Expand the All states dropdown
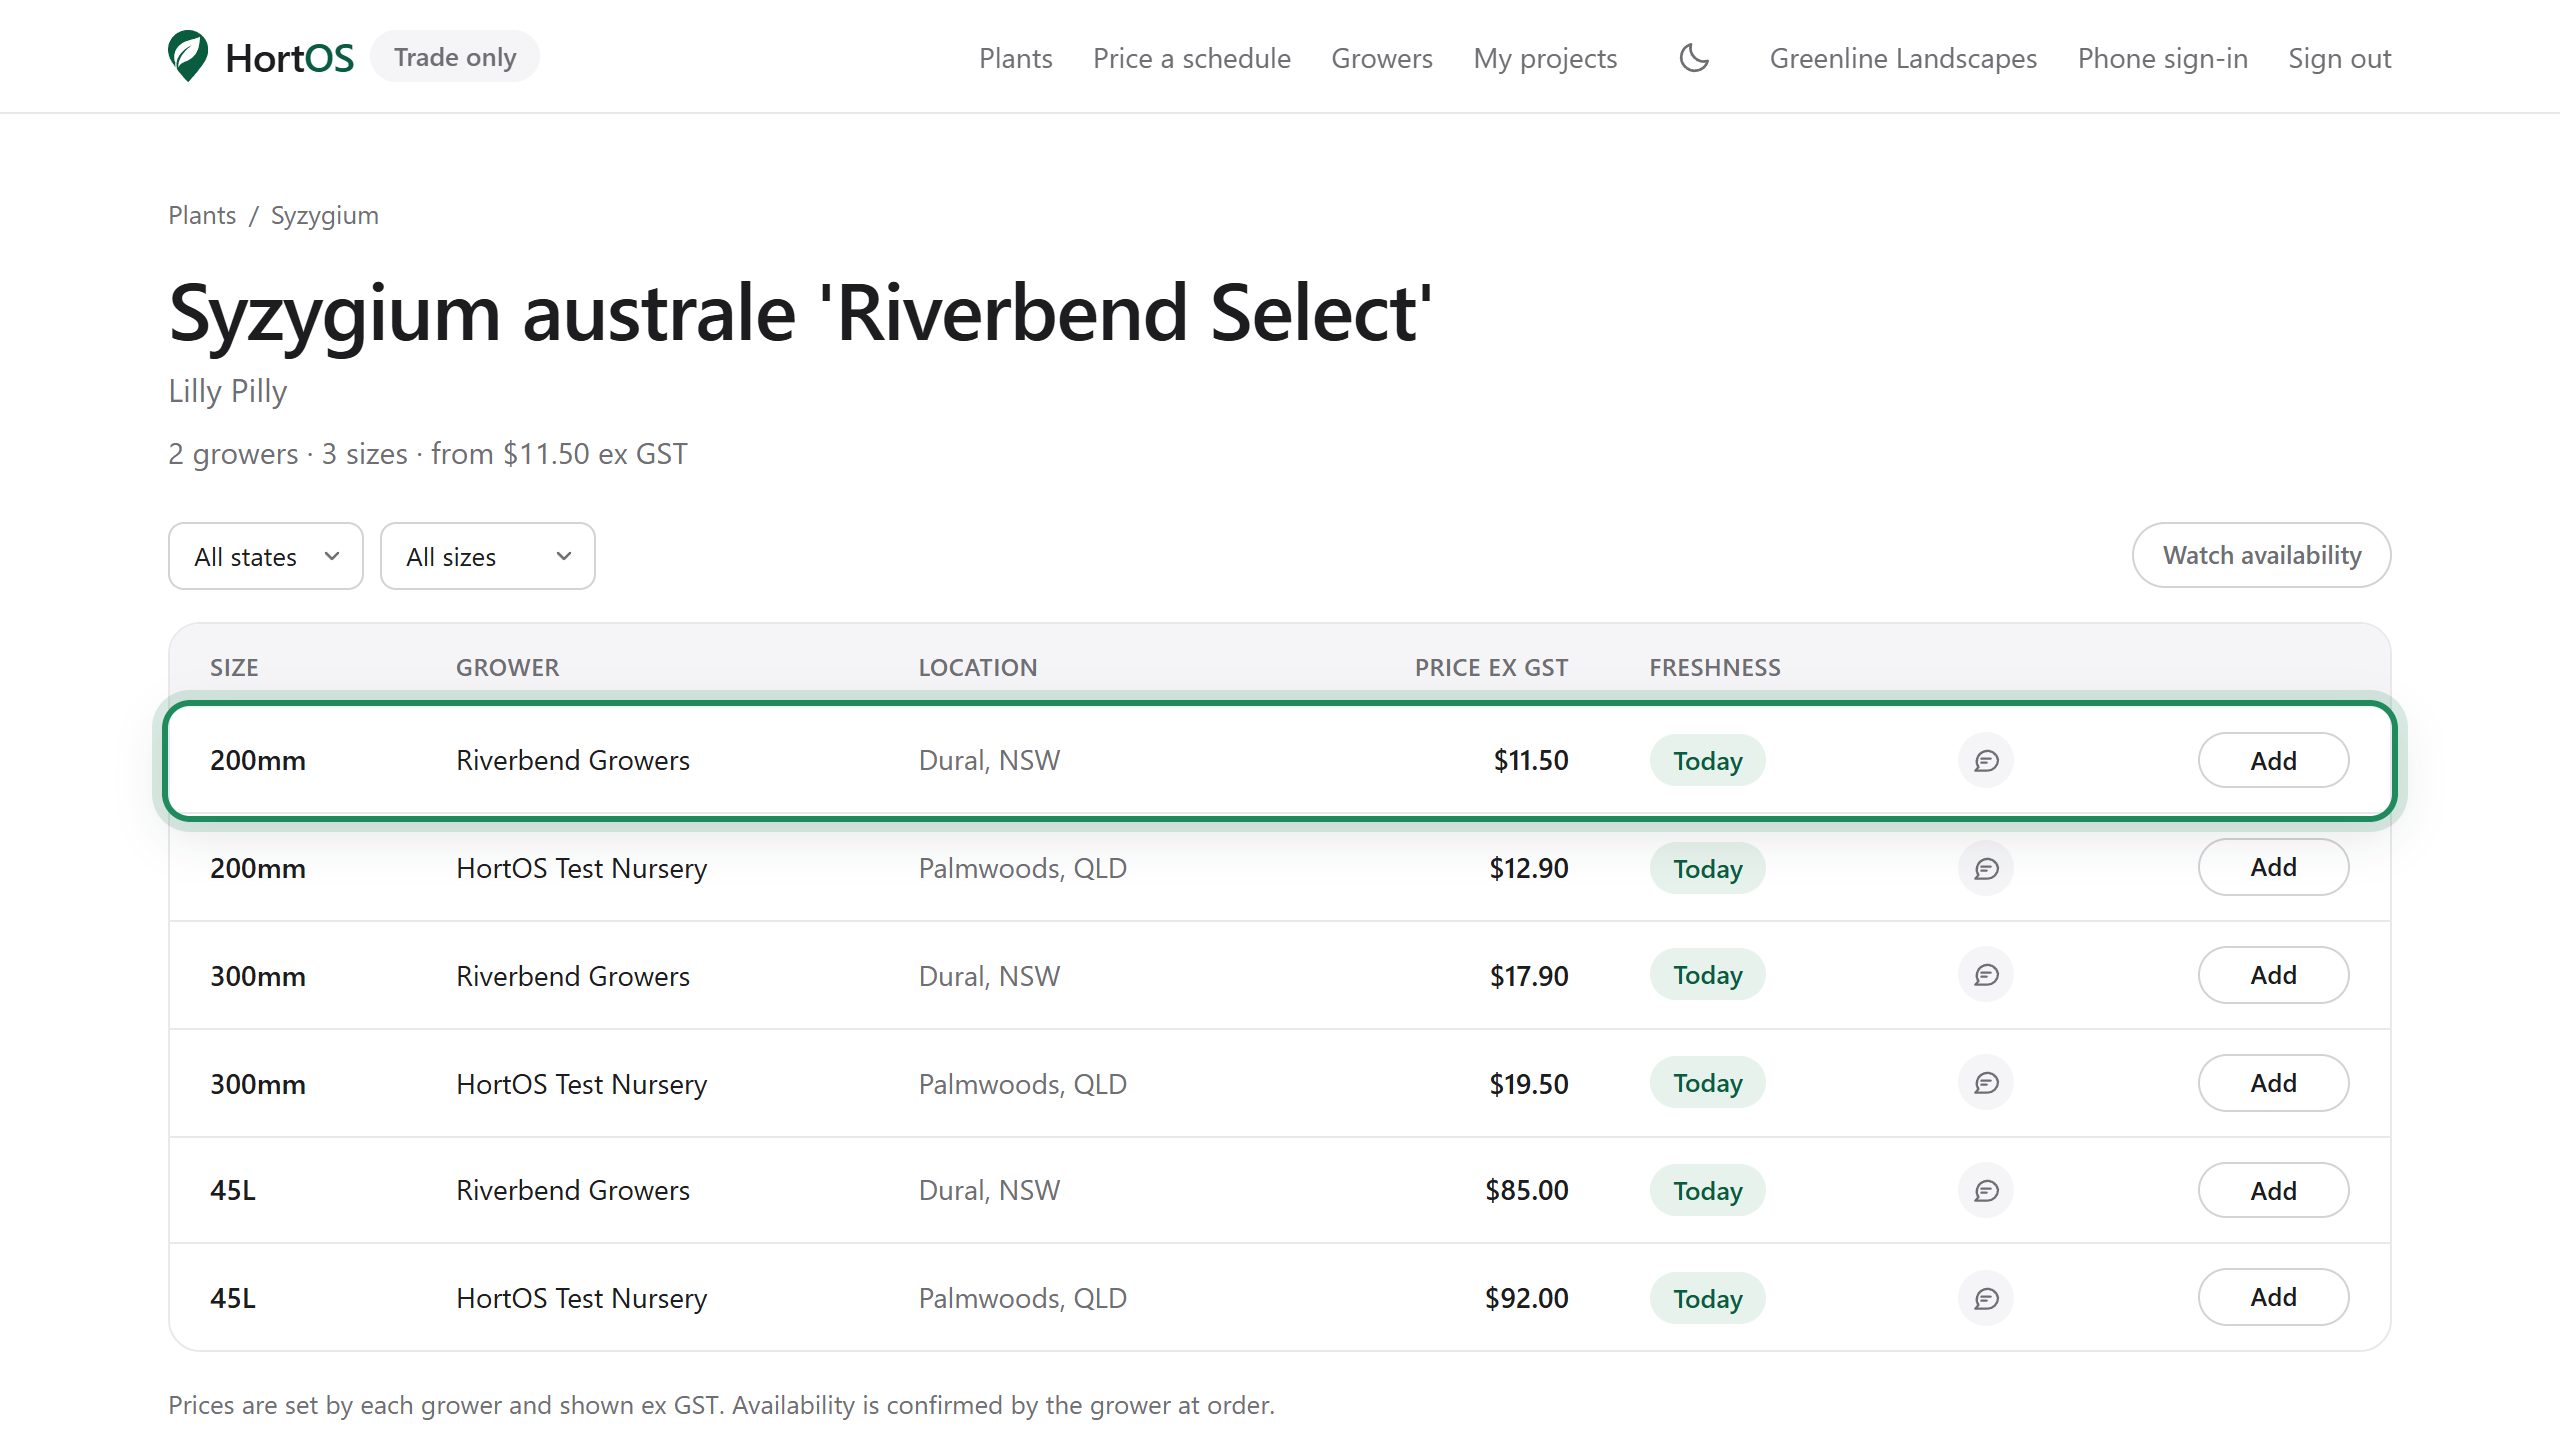Image resolution: width=2560 pixels, height=1440 pixels. point(266,556)
